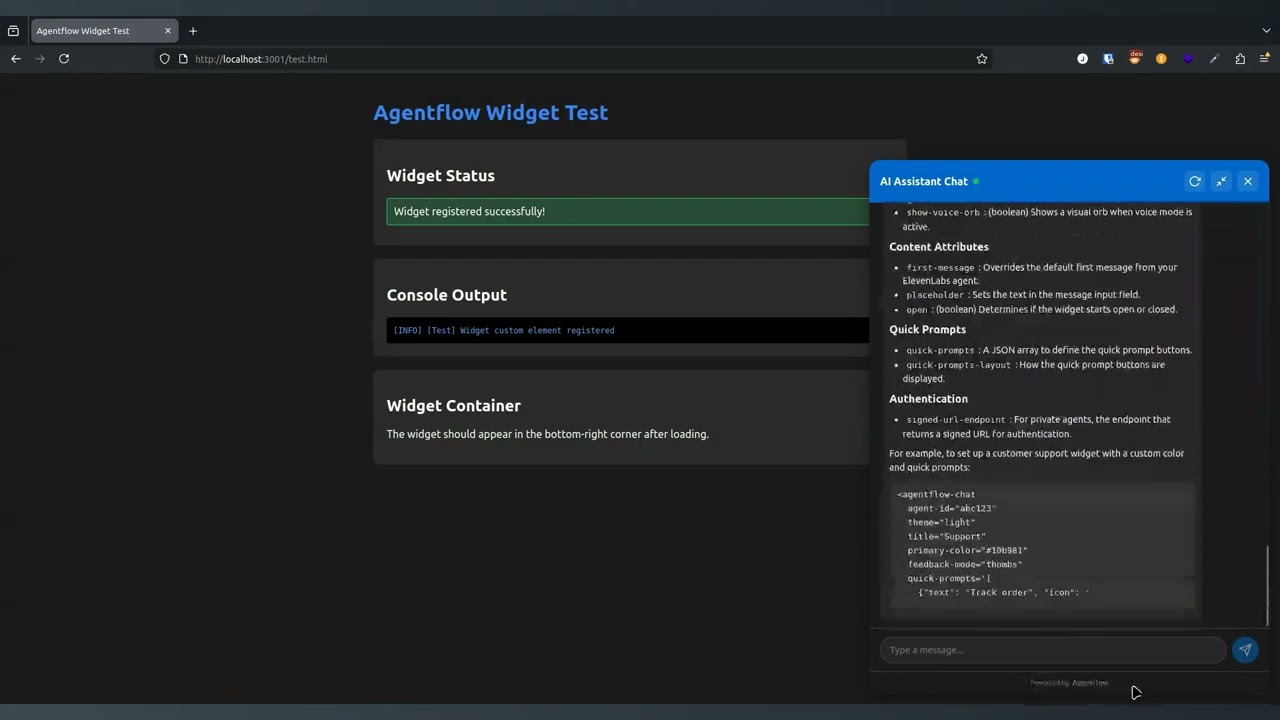This screenshot has height=720, width=1280.
Task: Bookmark this page with the star
Action: (x=982, y=59)
